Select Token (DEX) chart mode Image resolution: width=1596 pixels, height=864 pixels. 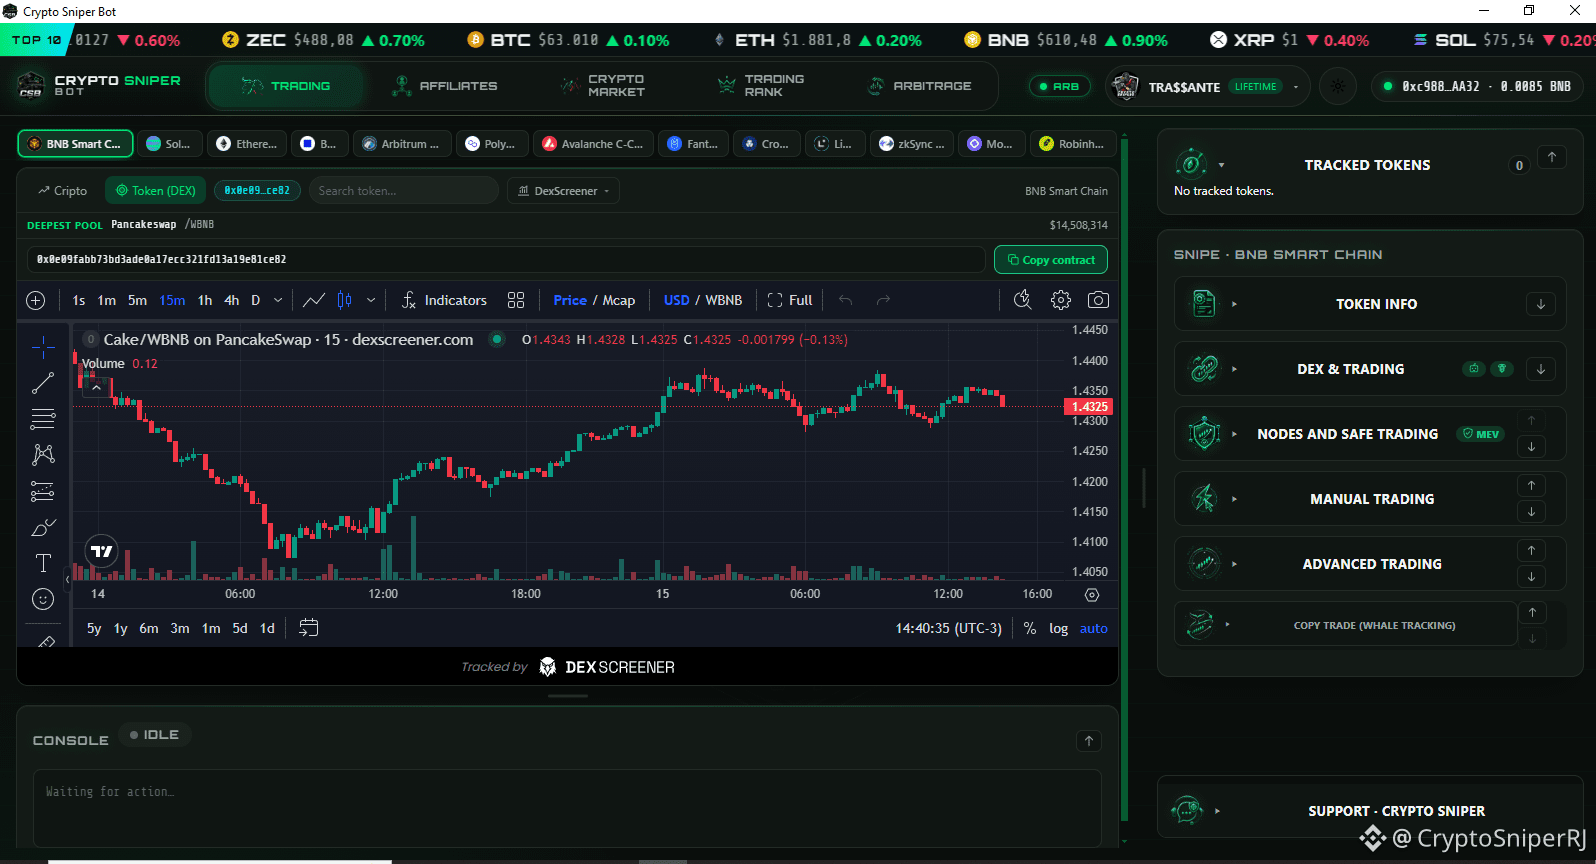(155, 190)
